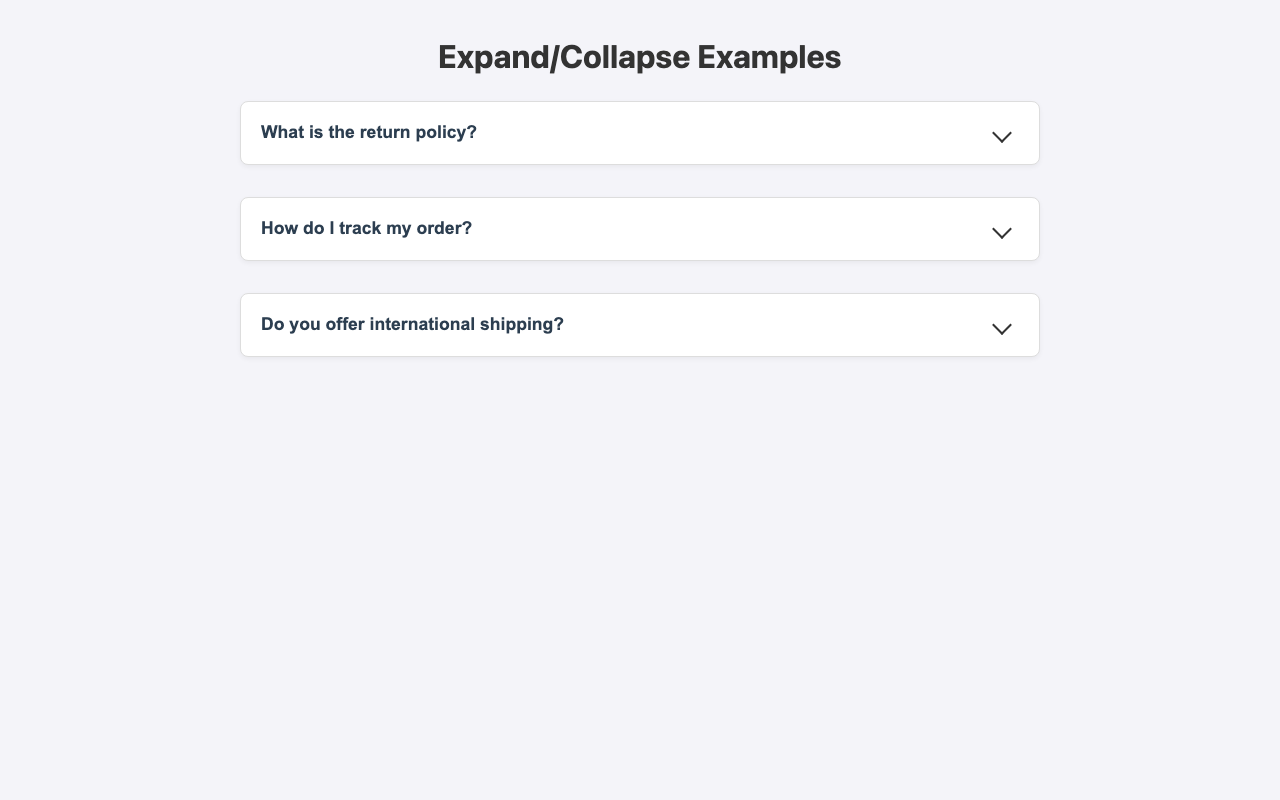The height and width of the screenshot is (800, 1280).
Task: Expand the 'What is the return policy?' section
Action: [640, 133]
